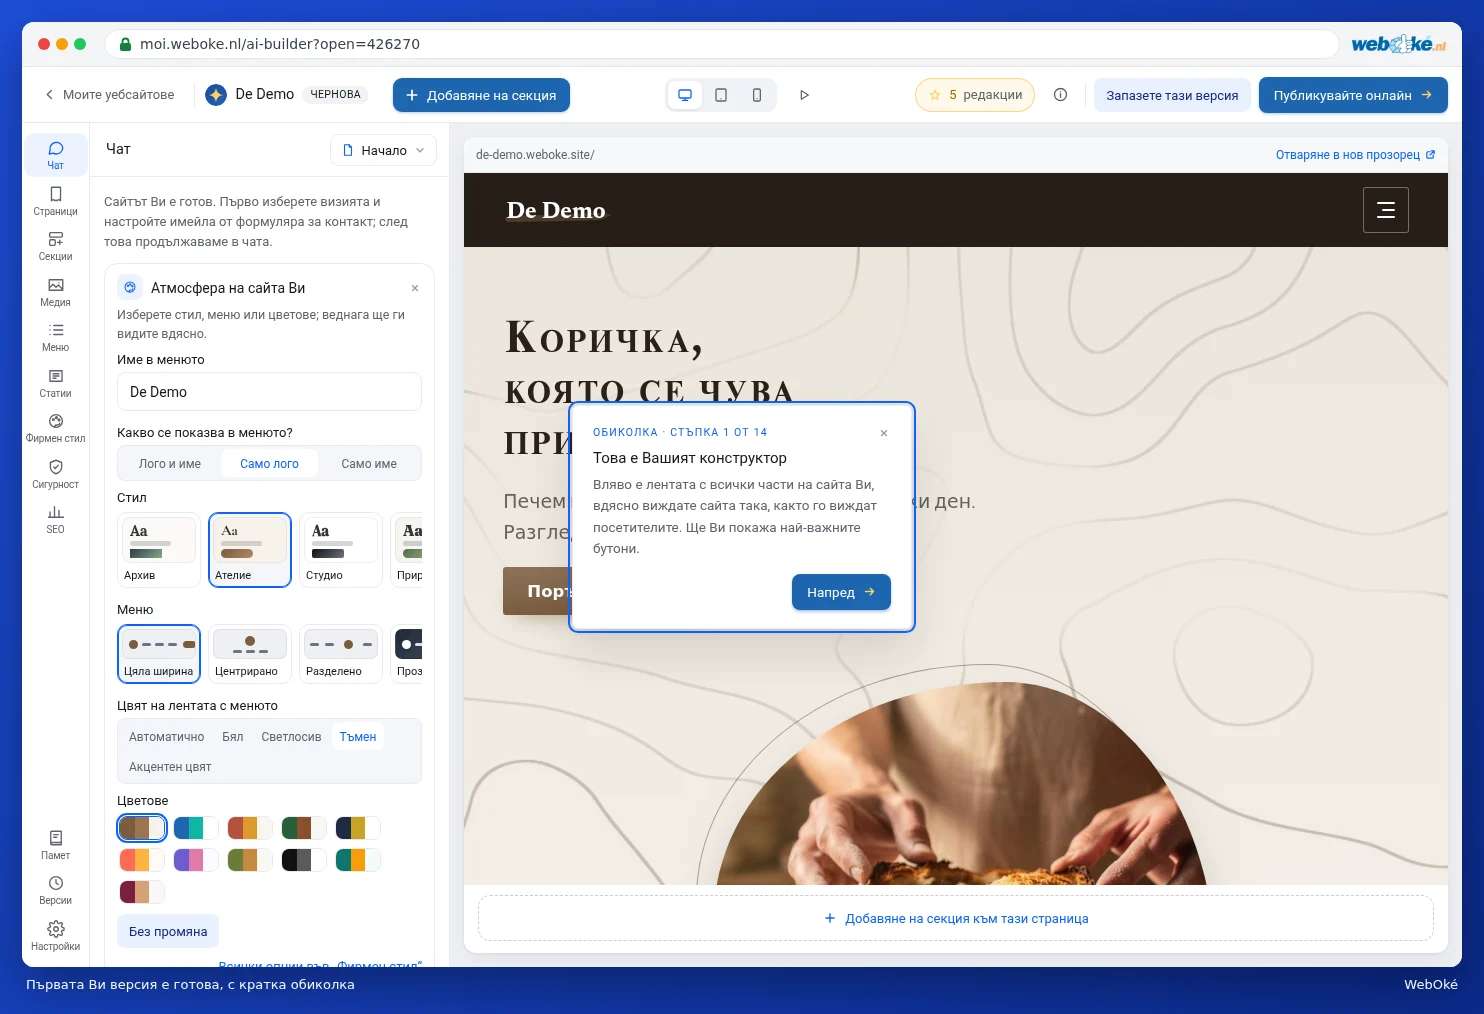
Task: Click Добавяне на секция button in toolbar
Action: 481,95
